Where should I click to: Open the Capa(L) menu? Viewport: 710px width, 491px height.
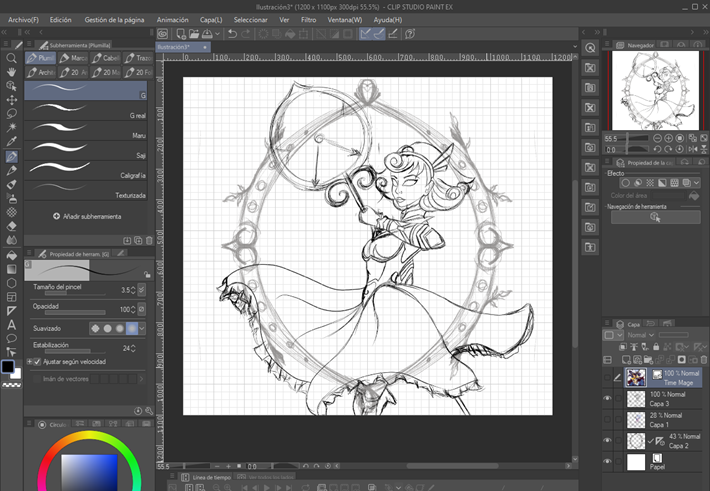(x=211, y=19)
